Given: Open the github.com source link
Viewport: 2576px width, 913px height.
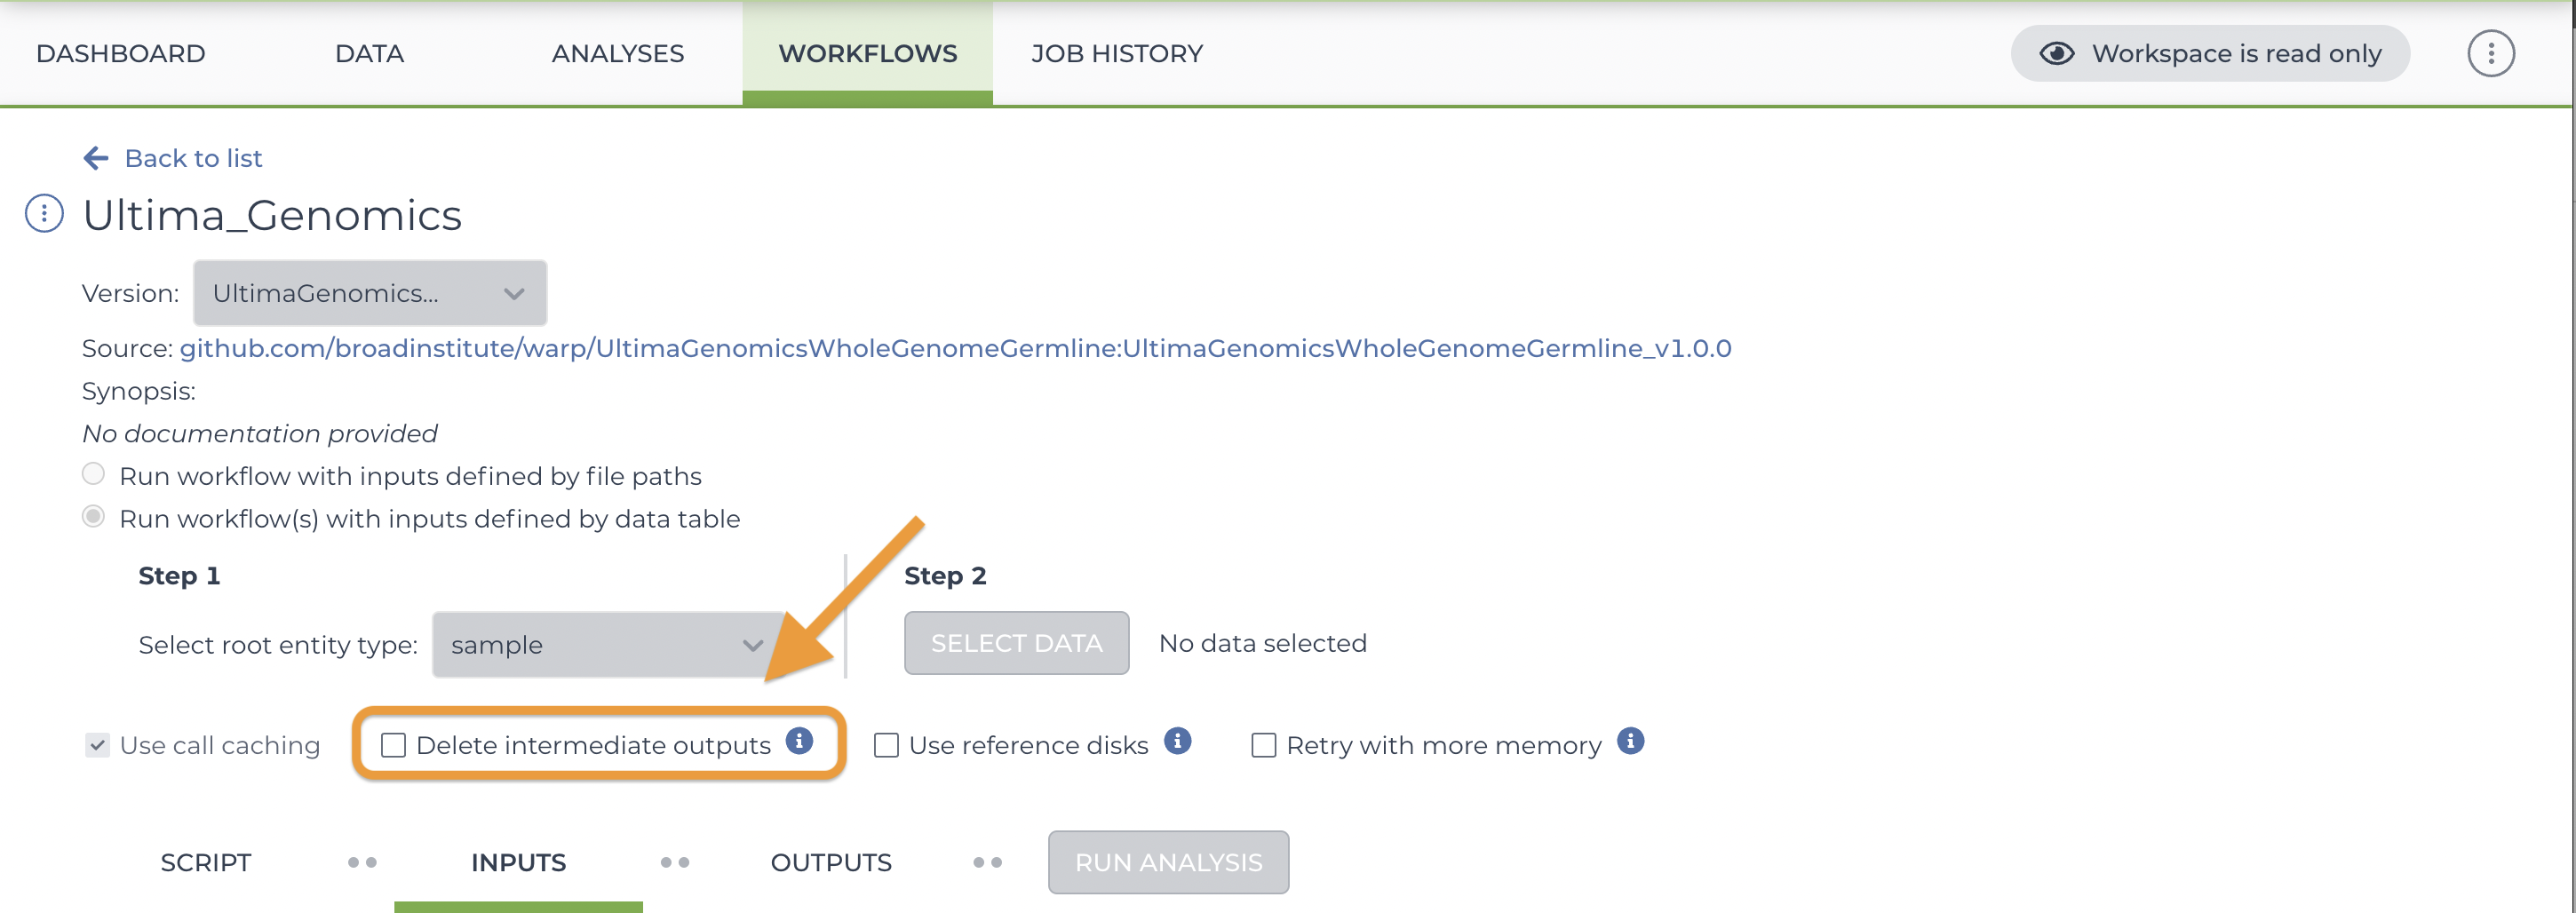Looking at the screenshot, I should pos(955,348).
